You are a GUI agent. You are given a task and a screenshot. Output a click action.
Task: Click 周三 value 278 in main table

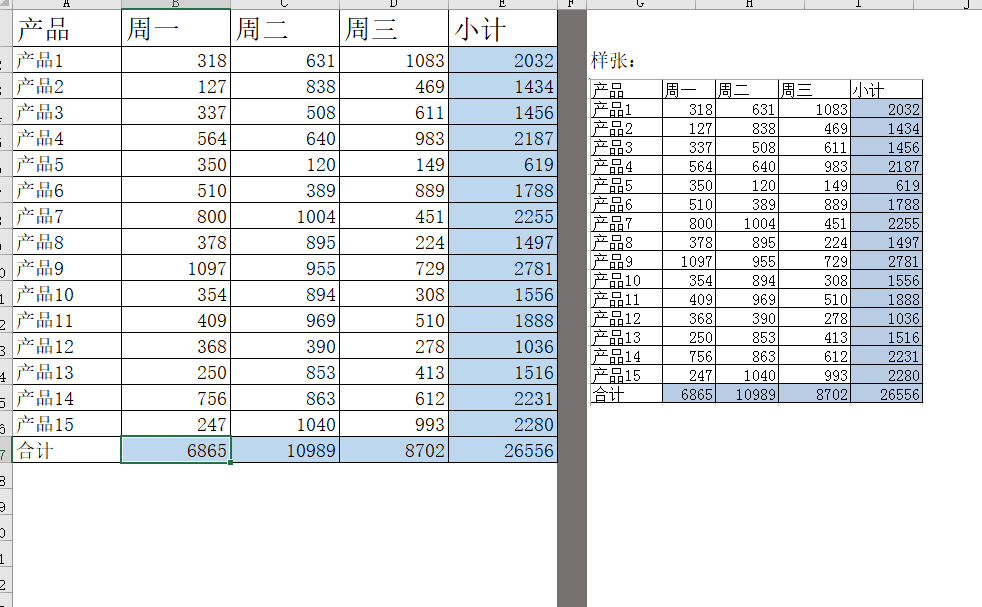point(394,346)
